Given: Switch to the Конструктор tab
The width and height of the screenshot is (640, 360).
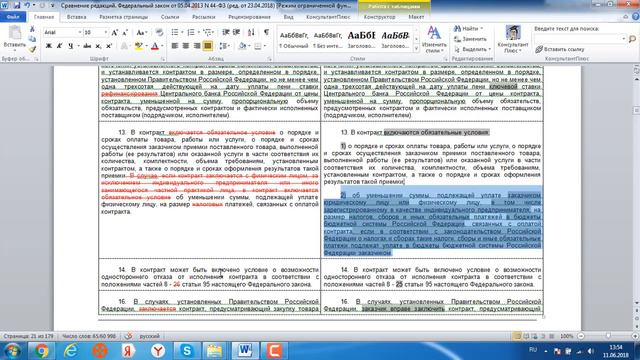Looking at the screenshot, I should tap(379, 17).
